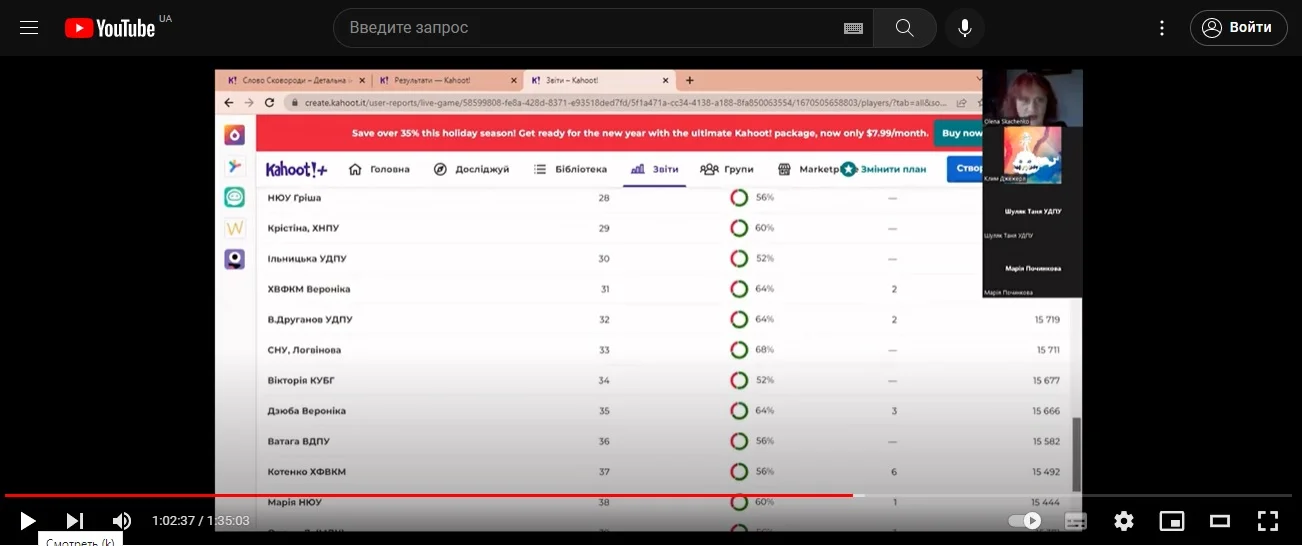Click the Войти sign-in button
The height and width of the screenshot is (546, 1302).
(x=1238, y=28)
